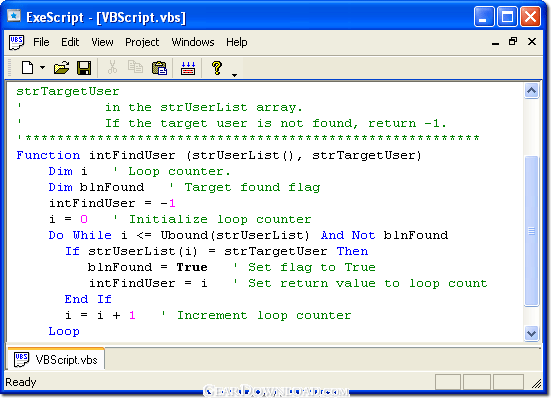The height and width of the screenshot is (399, 552).
Task: Open a script with folder icon
Action: (x=62, y=67)
